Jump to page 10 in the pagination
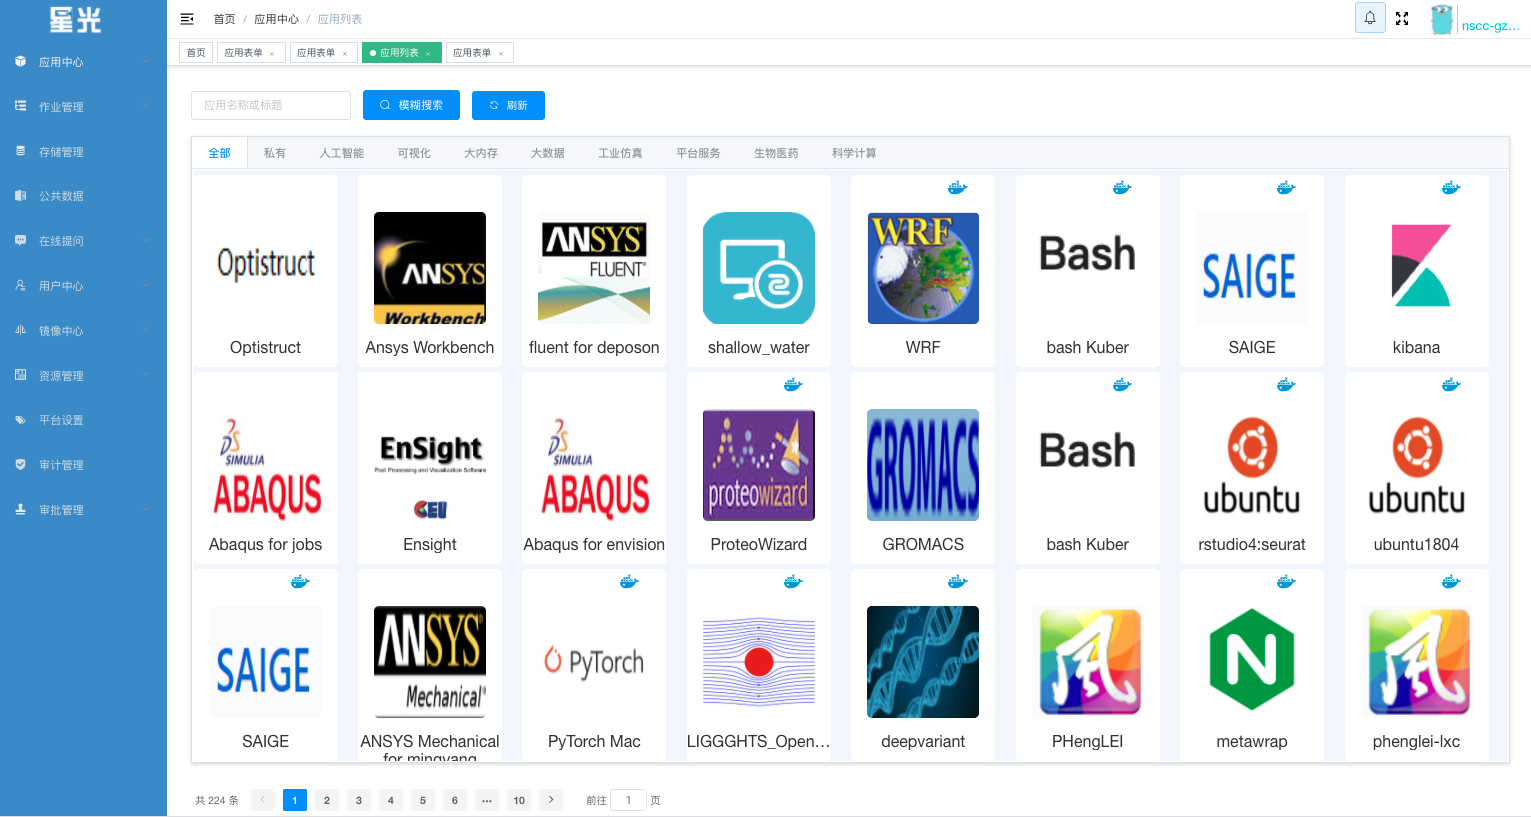The width and height of the screenshot is (1531, 817). 519,800
